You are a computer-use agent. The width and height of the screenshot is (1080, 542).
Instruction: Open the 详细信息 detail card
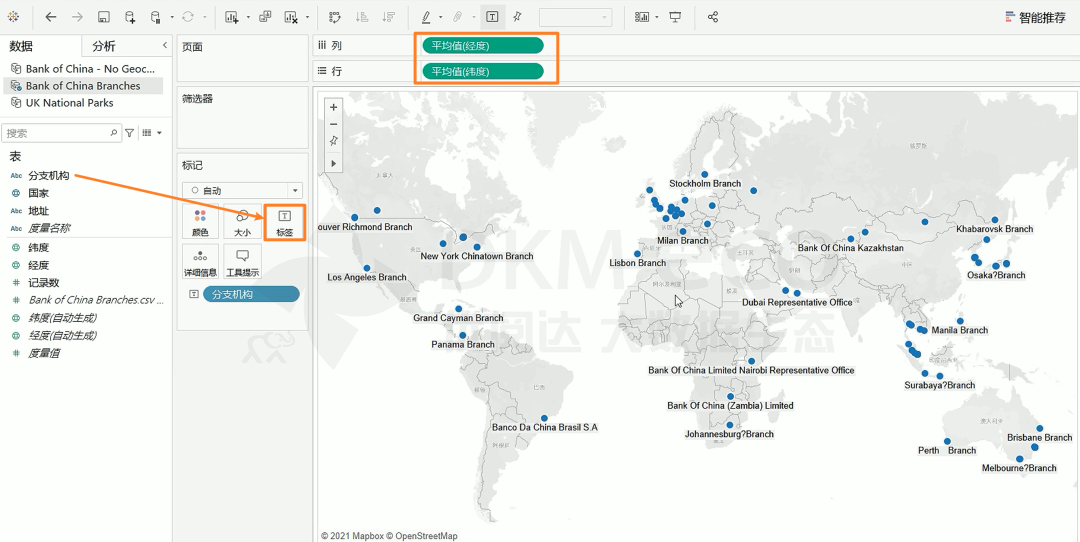point(200,262)
